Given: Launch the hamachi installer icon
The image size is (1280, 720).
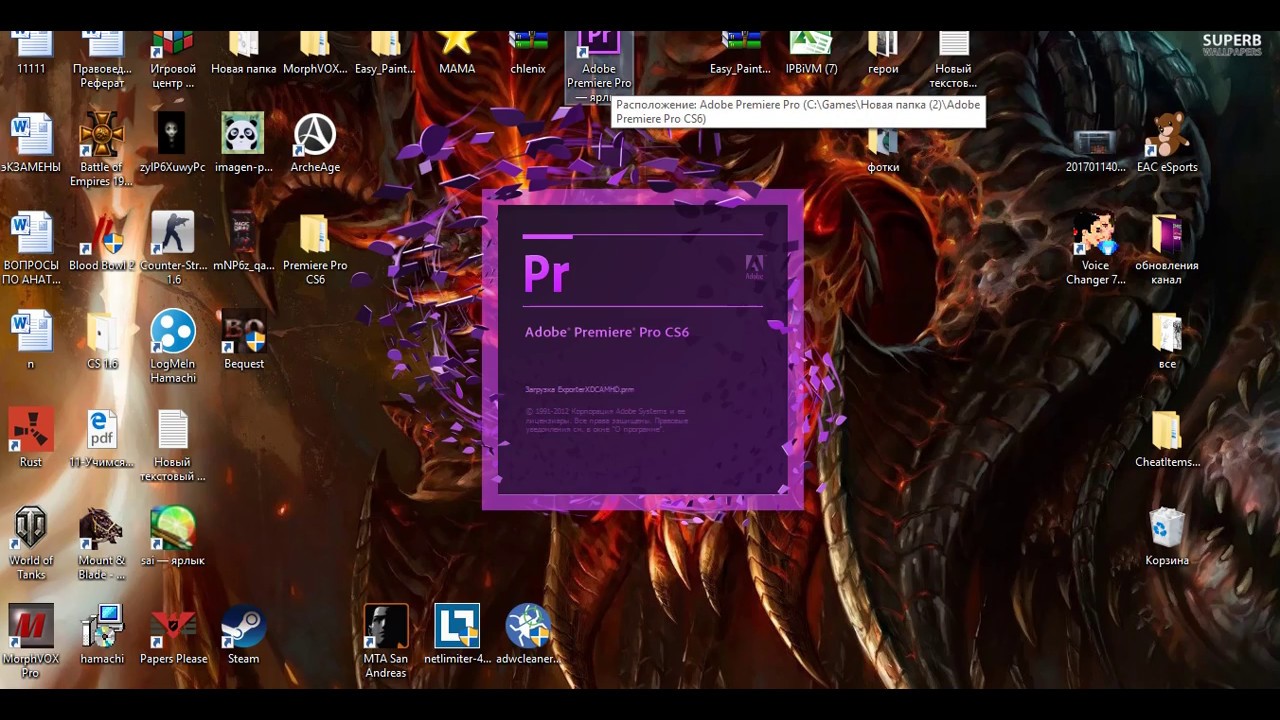Looking at the screenshot, I should tap(102, 633).
